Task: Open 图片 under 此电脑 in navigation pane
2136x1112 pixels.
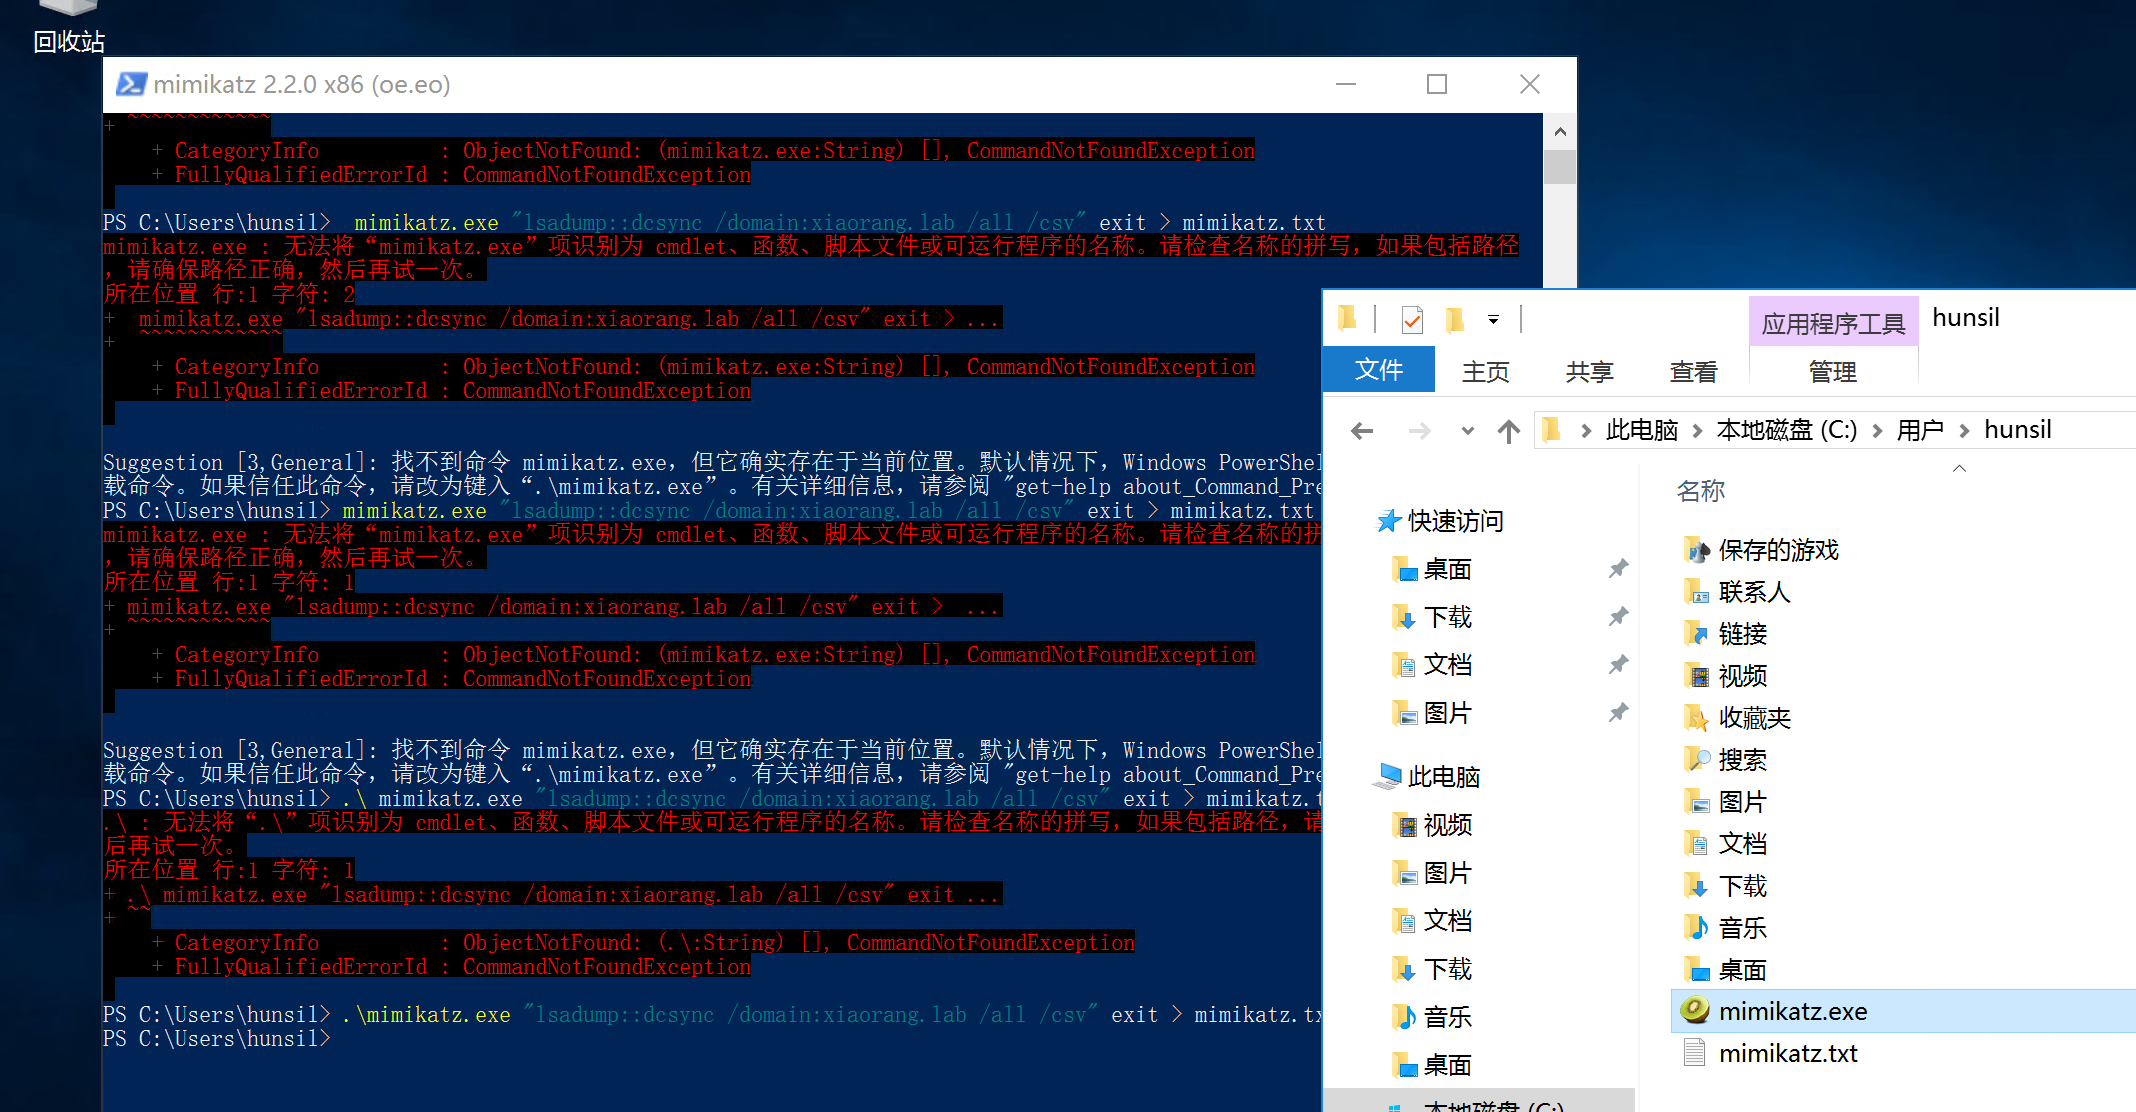Action: click(1432, 873)
